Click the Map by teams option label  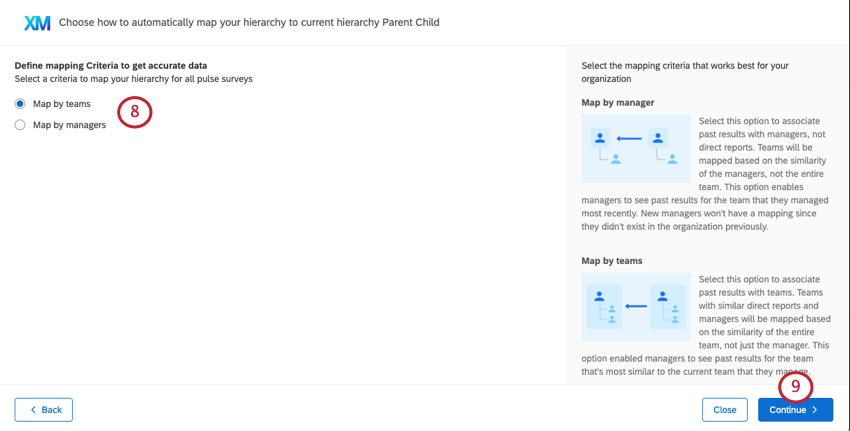(x=62, y=103)
